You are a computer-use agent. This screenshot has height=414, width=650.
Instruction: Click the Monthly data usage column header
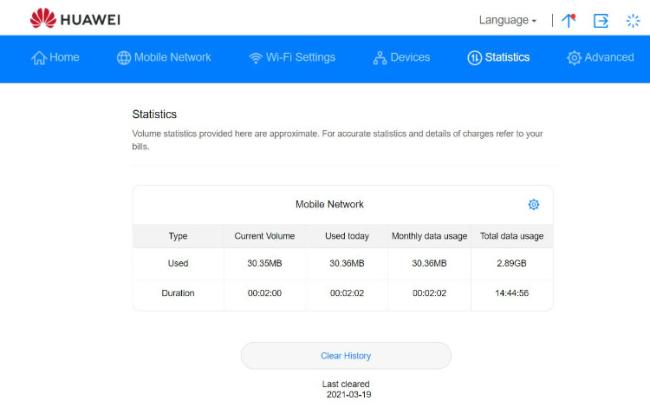tap(428, 236)
